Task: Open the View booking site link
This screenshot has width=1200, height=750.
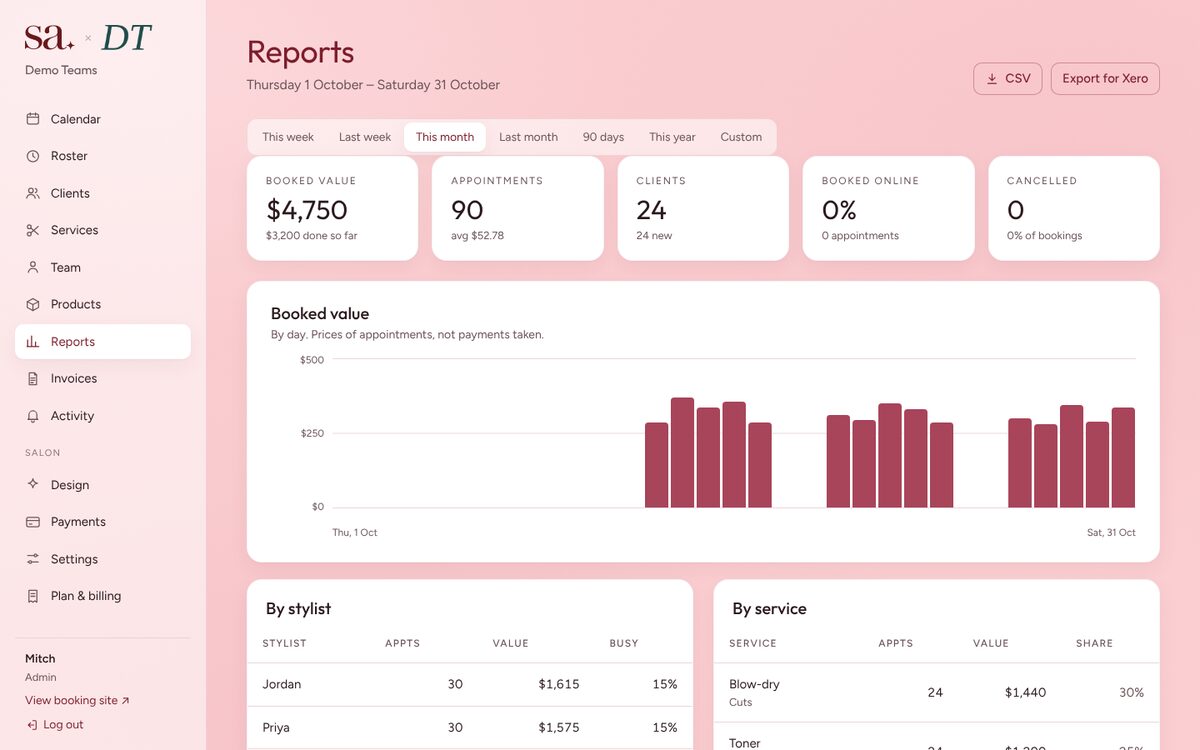Action: [x=77, y=701]
